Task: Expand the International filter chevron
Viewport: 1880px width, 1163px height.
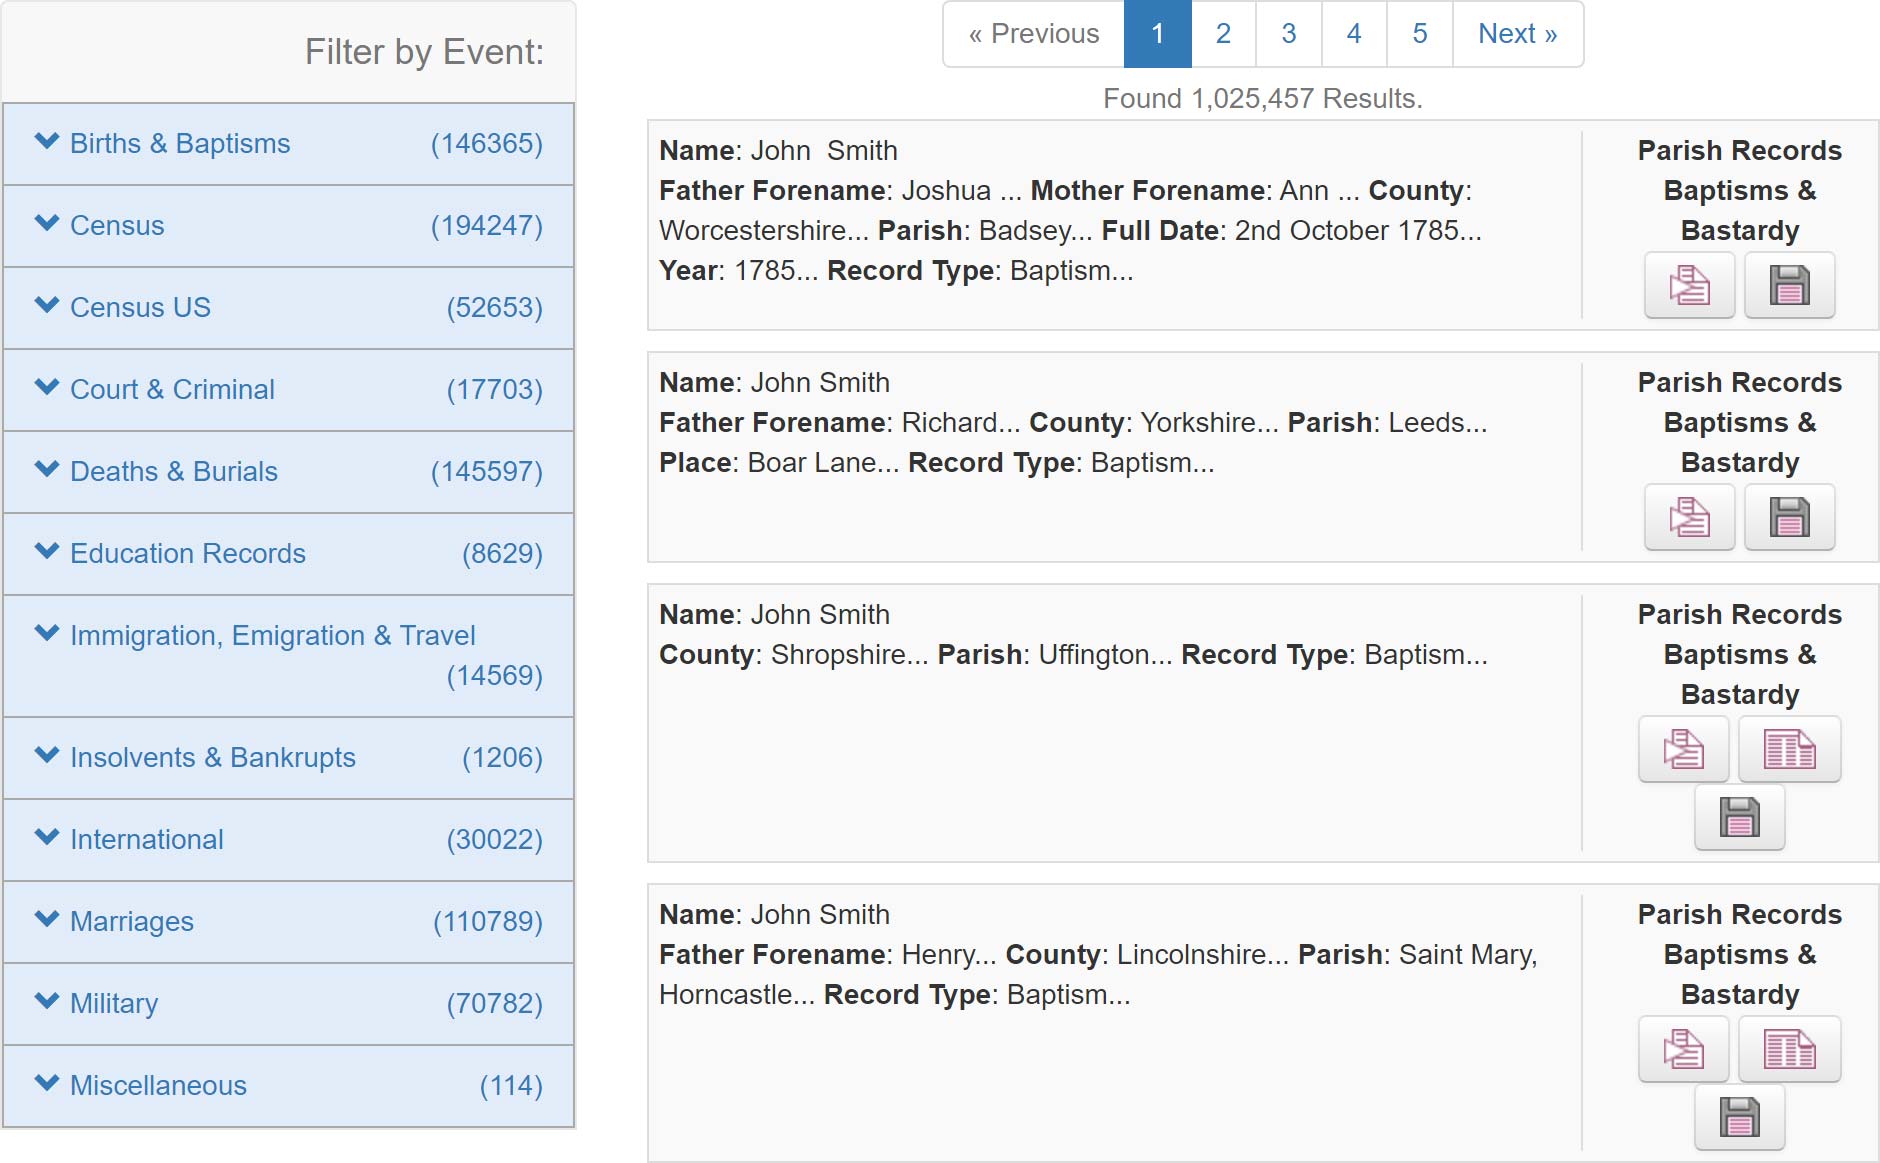Action: tap(47, 837)
